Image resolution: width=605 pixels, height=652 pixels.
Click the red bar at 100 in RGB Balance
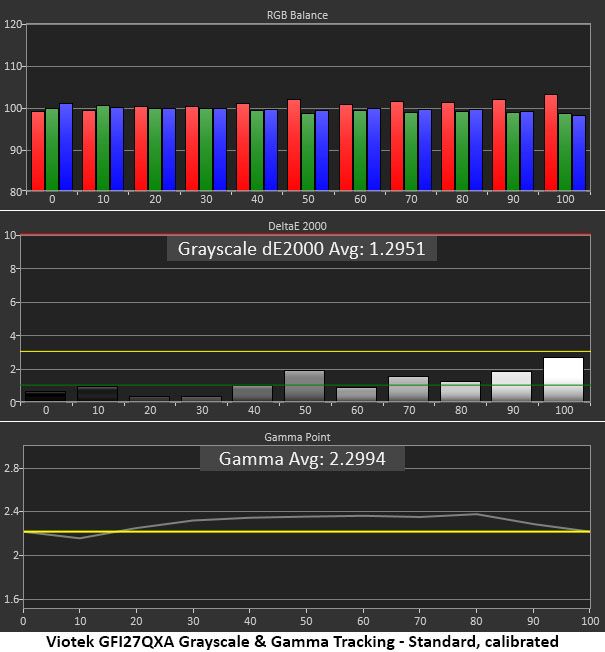[x=551, y=143]
